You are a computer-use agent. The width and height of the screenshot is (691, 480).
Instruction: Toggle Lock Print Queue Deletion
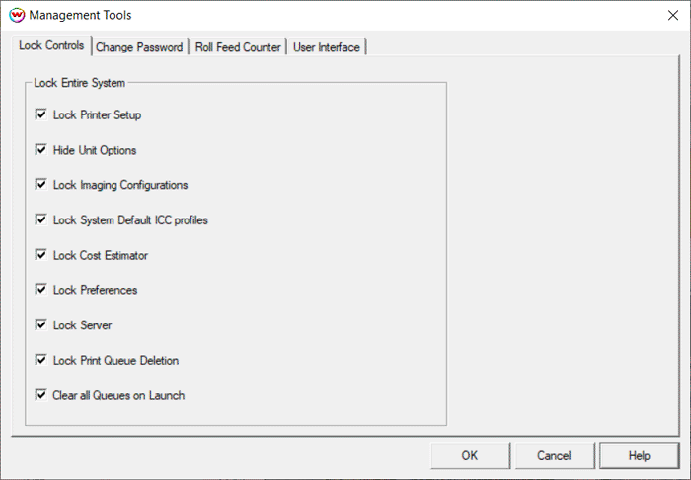pyautogui.click(x=41, y=360)
